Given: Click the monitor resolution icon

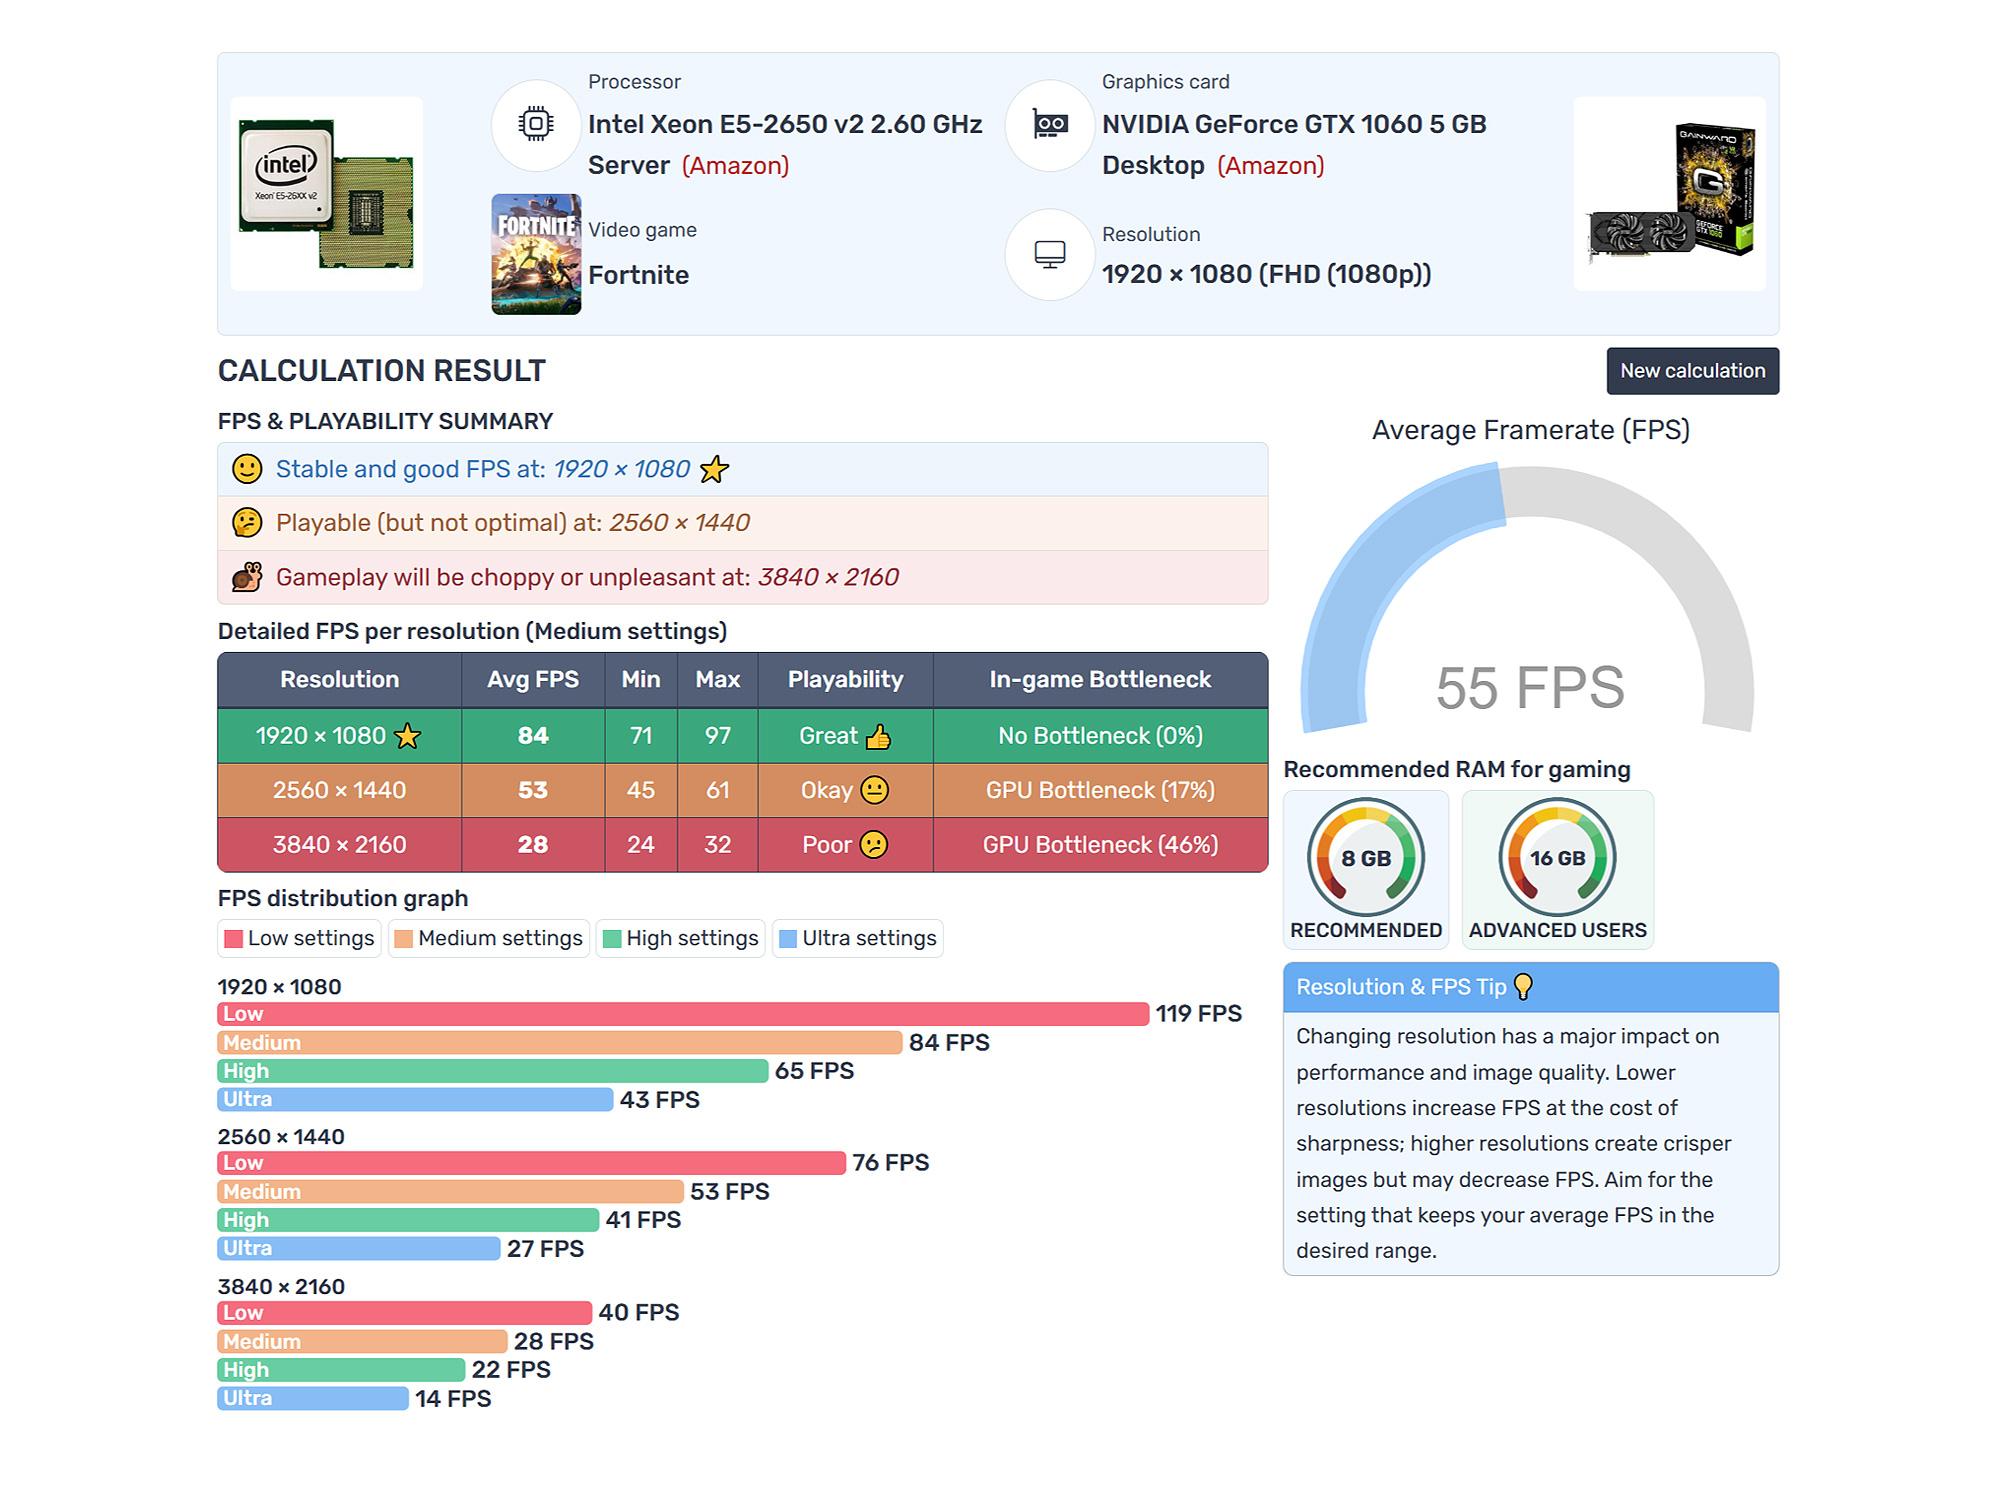Looking at the screenshot, I should click(x=1050, y=254).
